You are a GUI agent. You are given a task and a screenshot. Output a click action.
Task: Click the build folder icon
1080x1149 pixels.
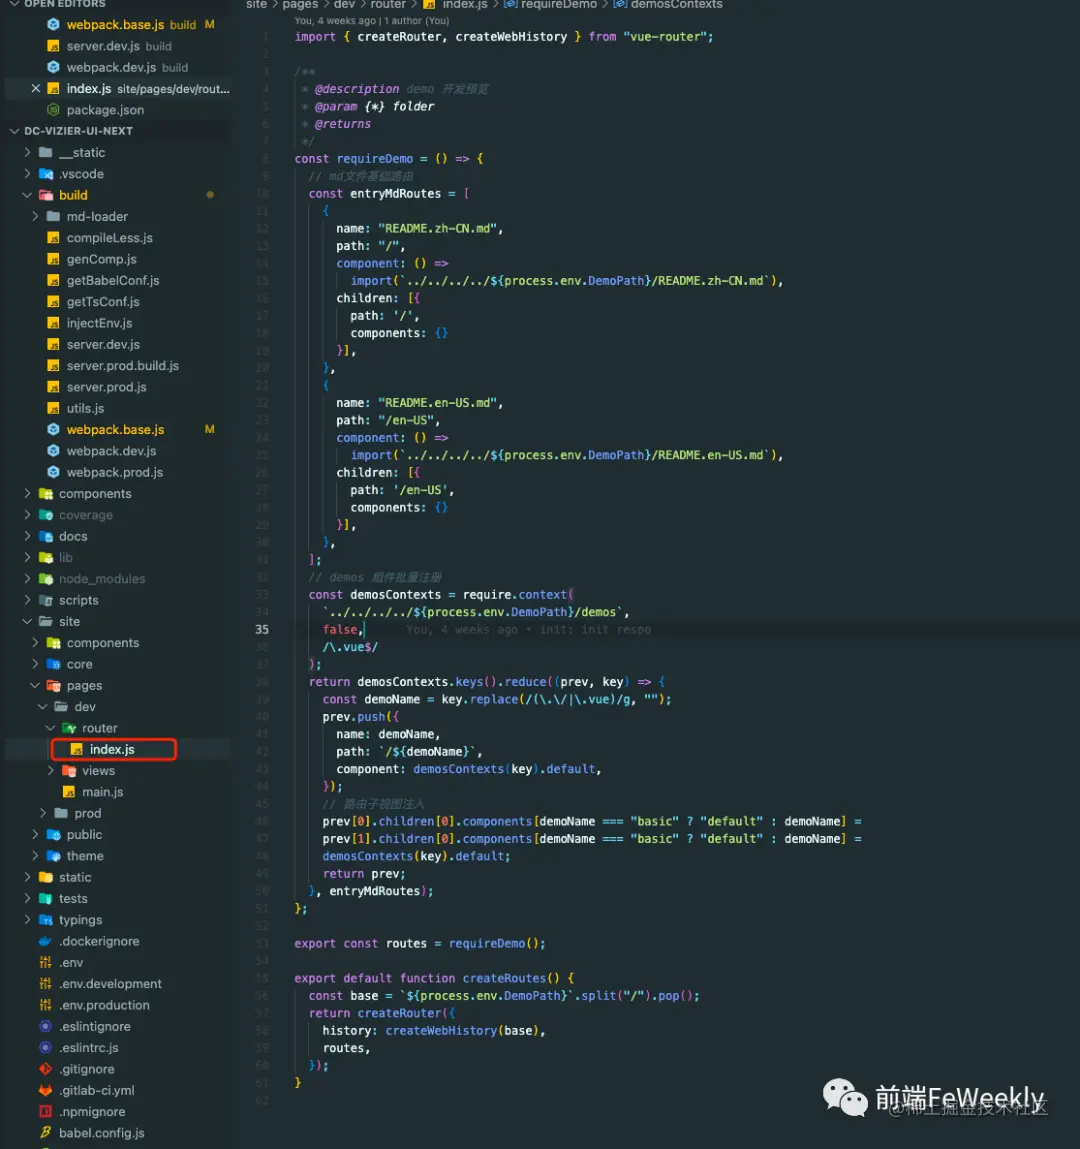pyautogui.click(x=45, y=195)
